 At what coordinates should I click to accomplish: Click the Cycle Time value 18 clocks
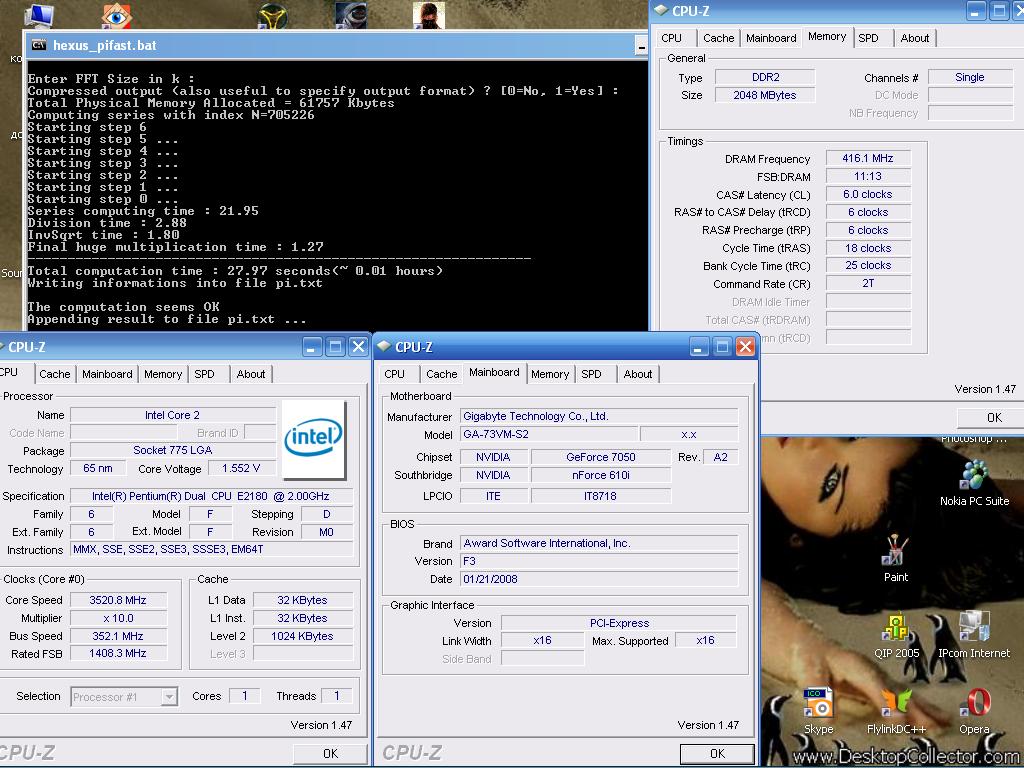pyautogui.click(x=867, y=248)
